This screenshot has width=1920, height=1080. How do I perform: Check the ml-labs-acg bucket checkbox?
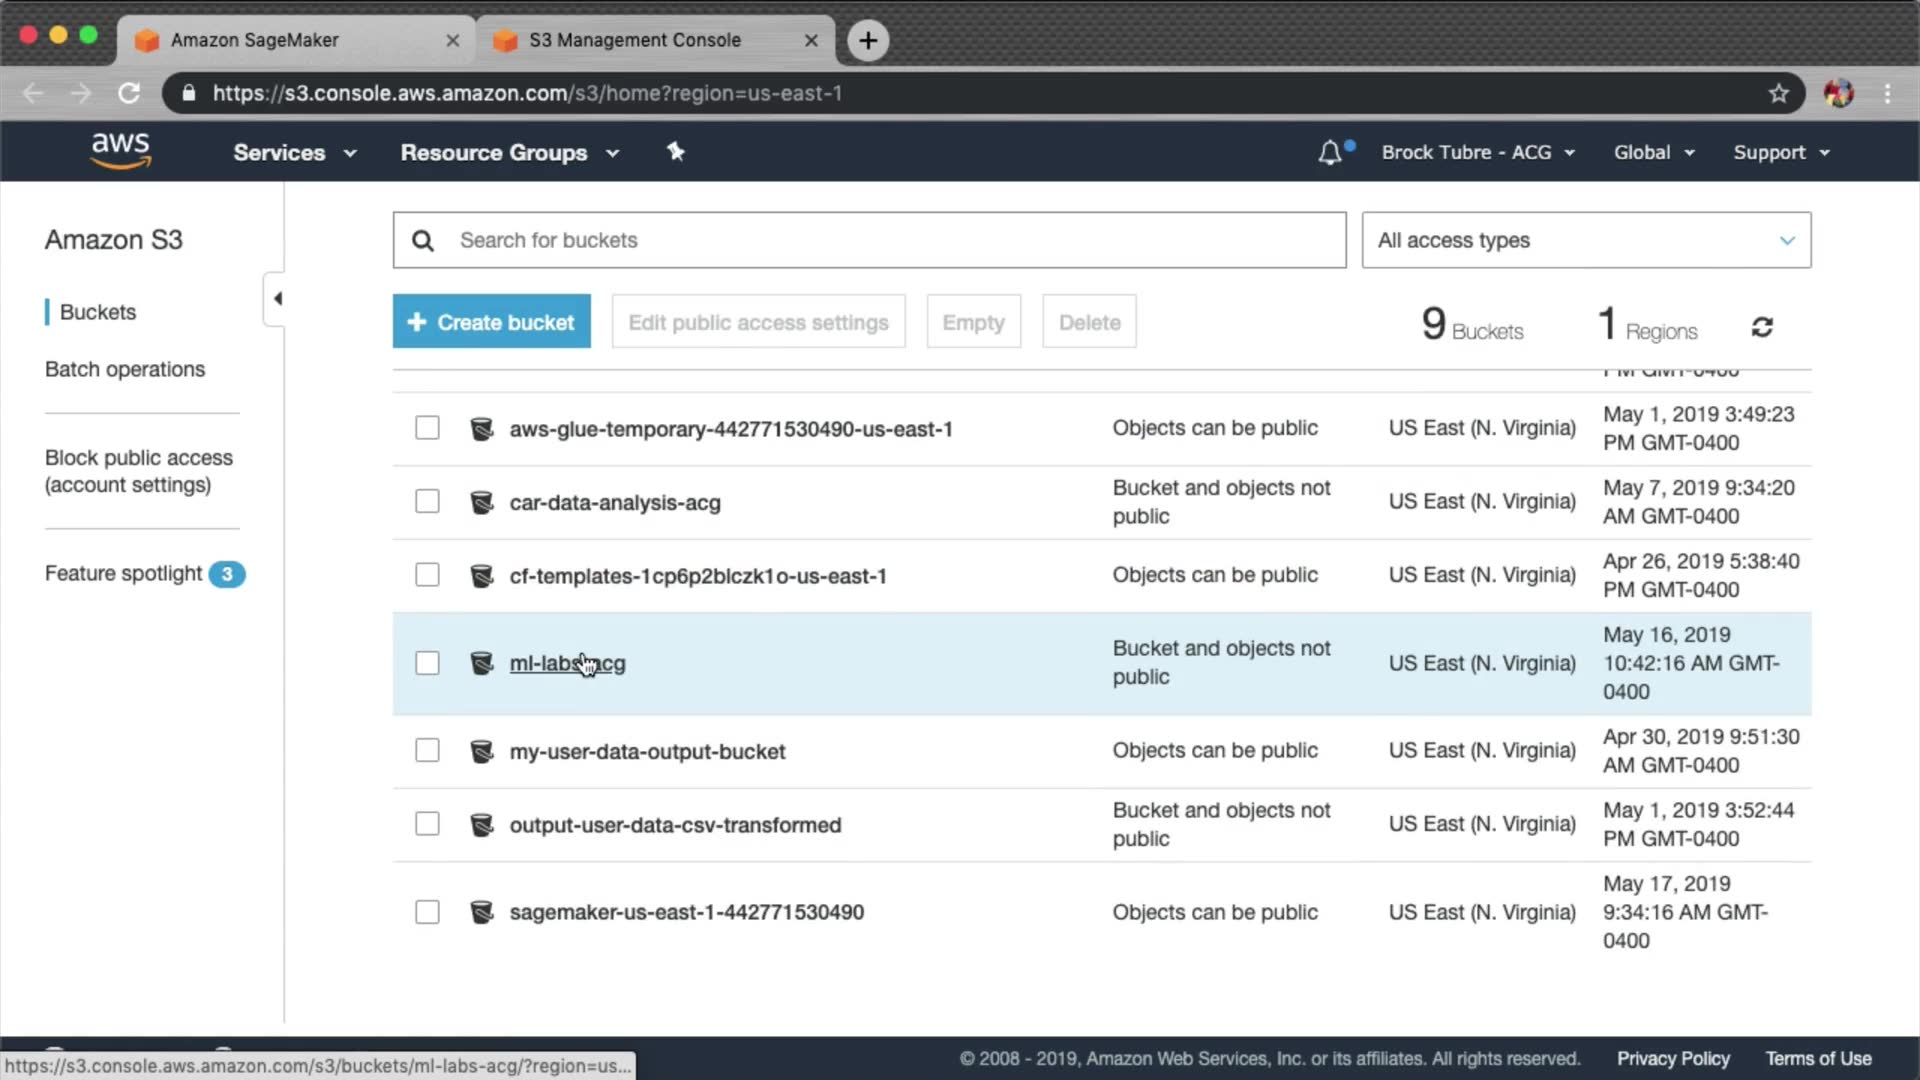427,663
